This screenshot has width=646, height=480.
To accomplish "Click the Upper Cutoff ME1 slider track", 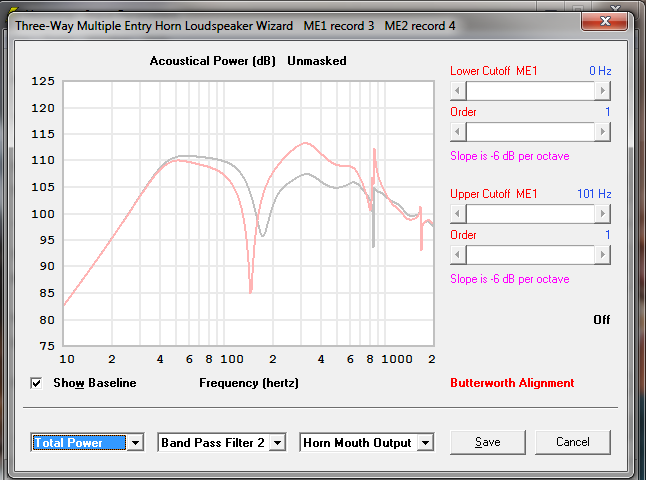I will coord(530,213).
